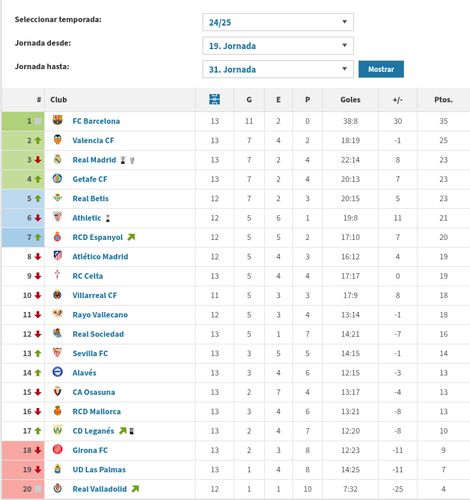Click the Atlético Madrid crest icon
Image resolution: width=470 pixels, height=500 pixels.
58,256
